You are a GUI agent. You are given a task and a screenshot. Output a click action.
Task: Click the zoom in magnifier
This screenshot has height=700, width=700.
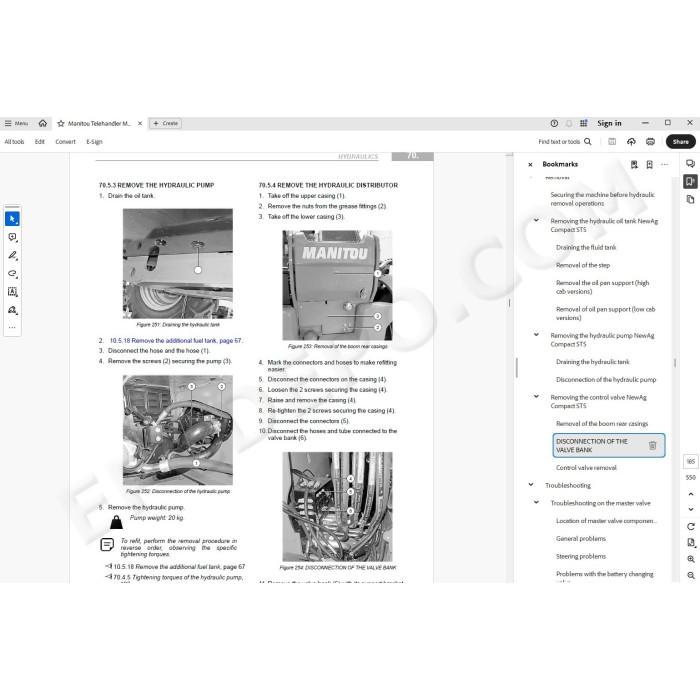click(x=691, y=559)
